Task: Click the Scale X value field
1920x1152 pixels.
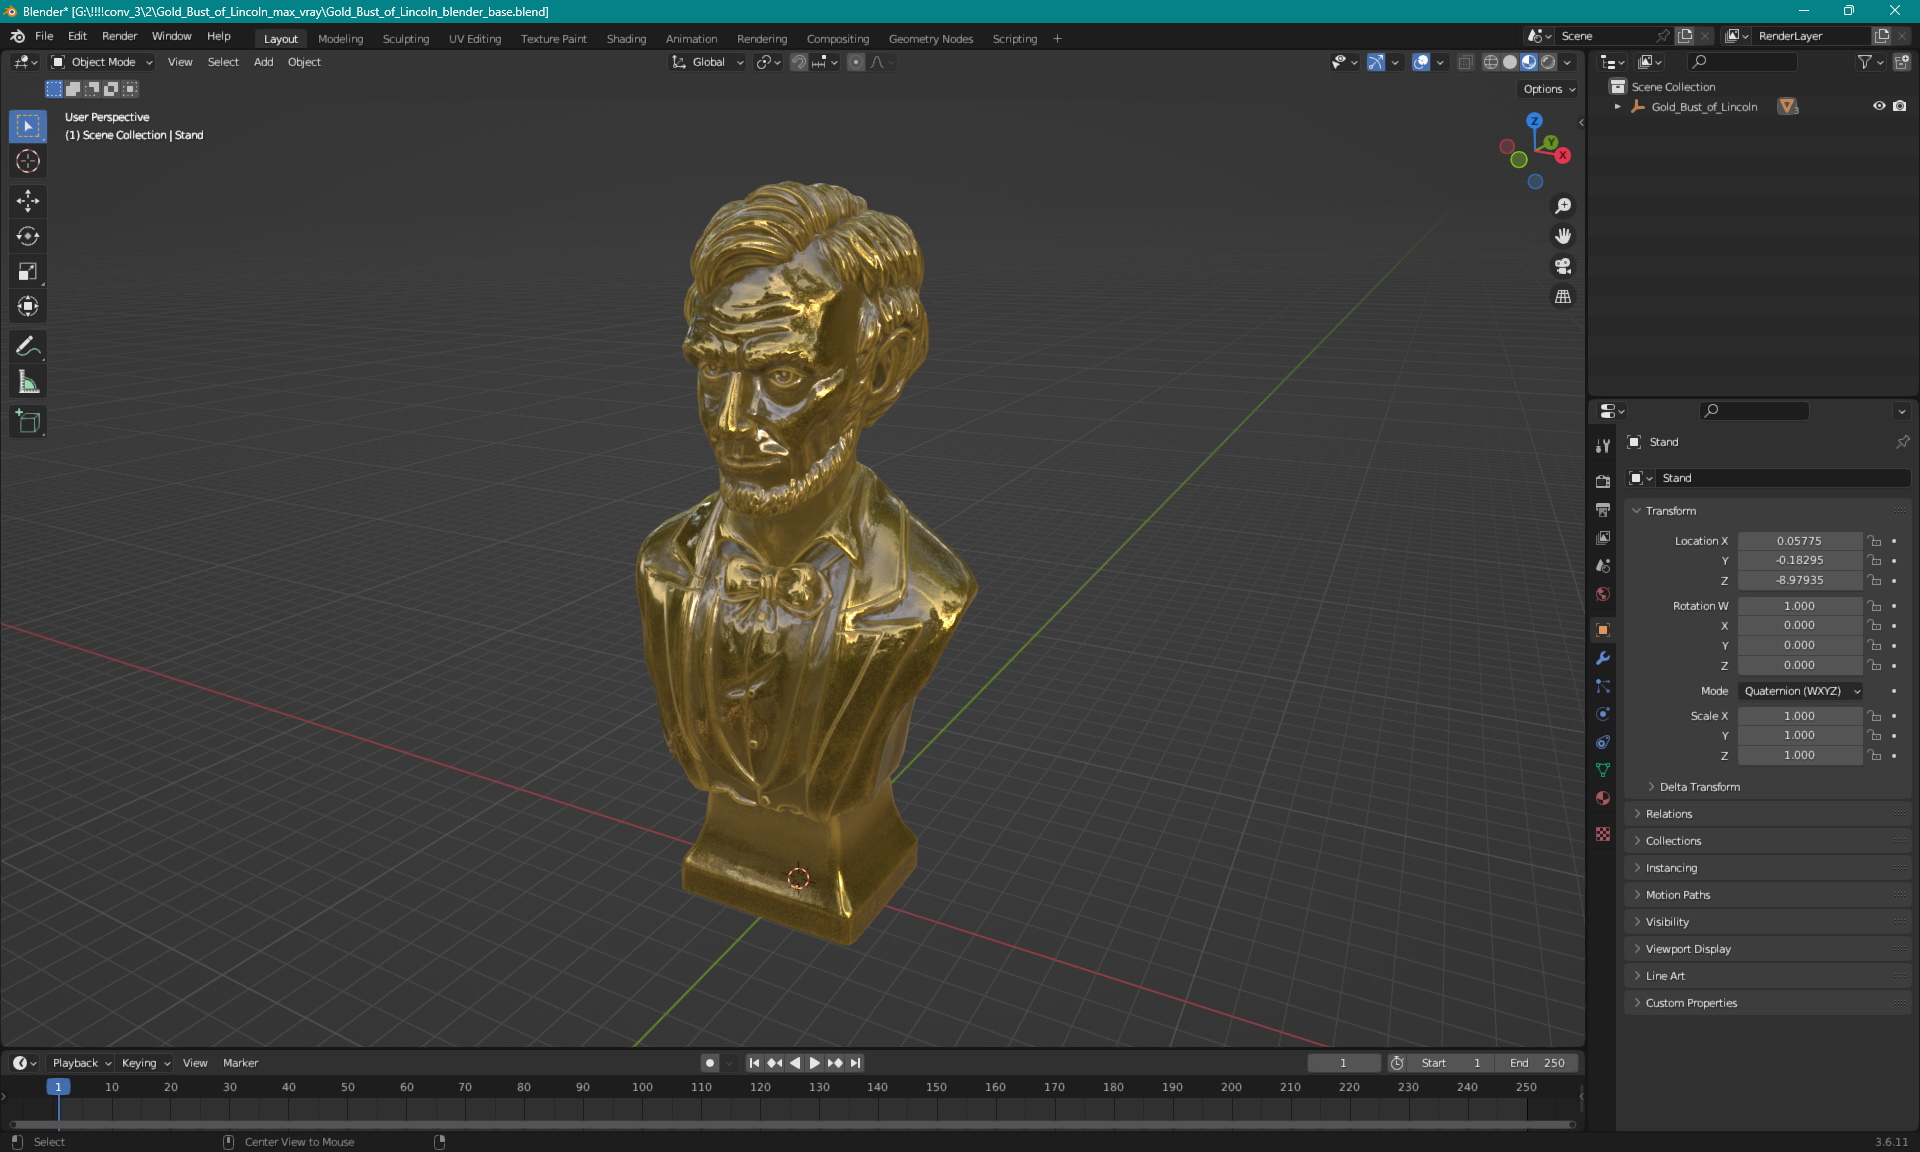Action: pyautogui.click(x=1799, y=716)
